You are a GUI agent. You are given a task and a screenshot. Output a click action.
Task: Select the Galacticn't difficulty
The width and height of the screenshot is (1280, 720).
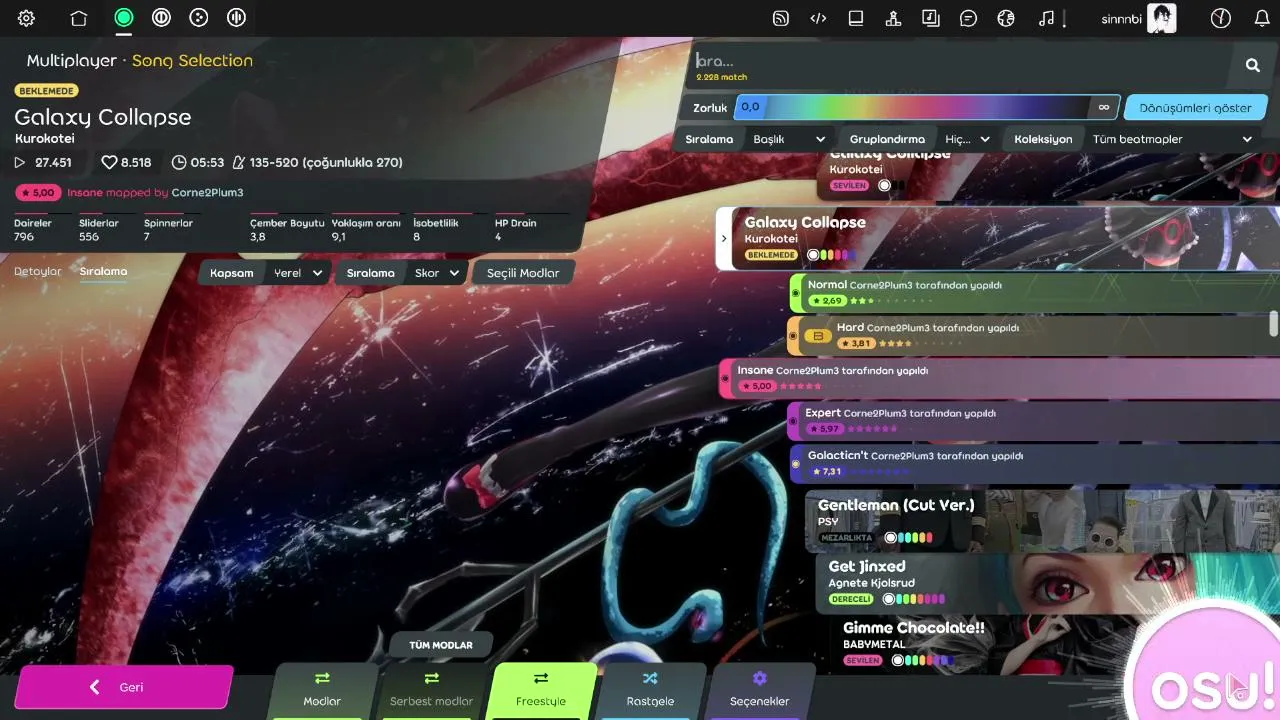pos(1035,464)
